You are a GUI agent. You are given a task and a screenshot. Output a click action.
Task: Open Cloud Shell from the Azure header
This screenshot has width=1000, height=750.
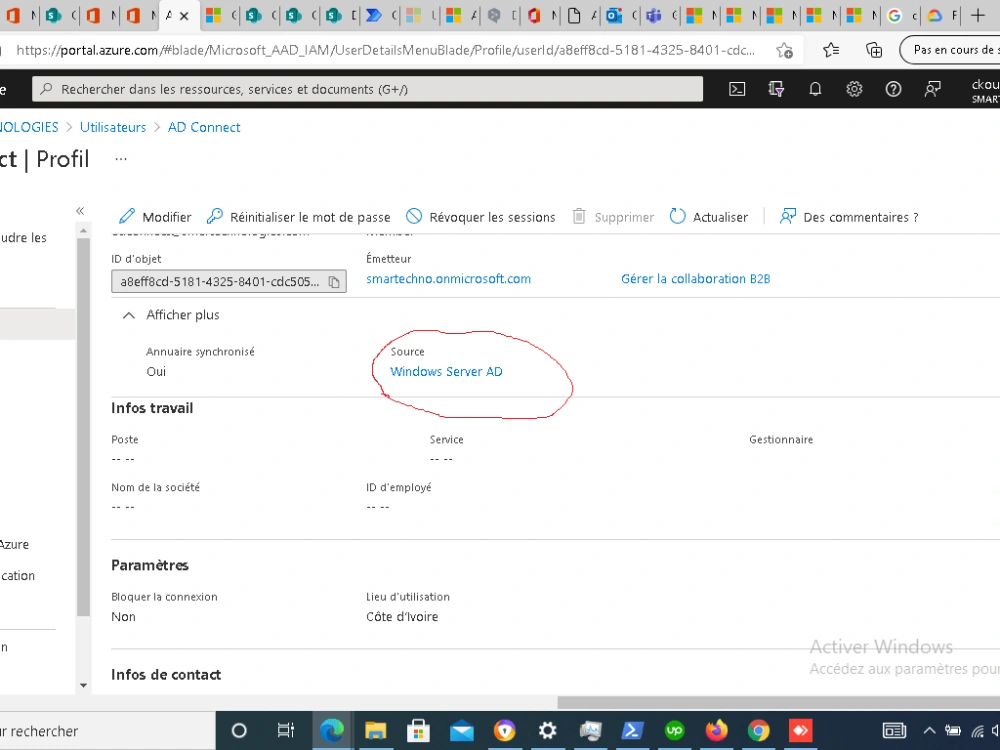pyautogui.click(x=737, y=89)
